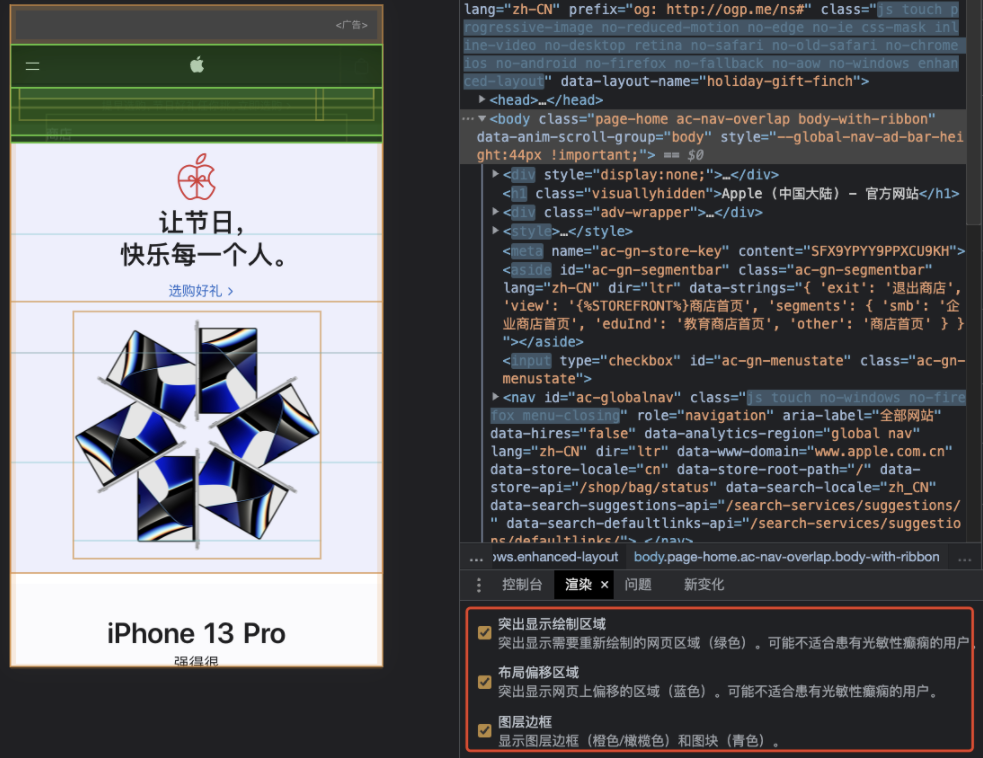Open the drawer's three-dot kebab menu
The image size is (983, 758).
(x=479, y=585)
